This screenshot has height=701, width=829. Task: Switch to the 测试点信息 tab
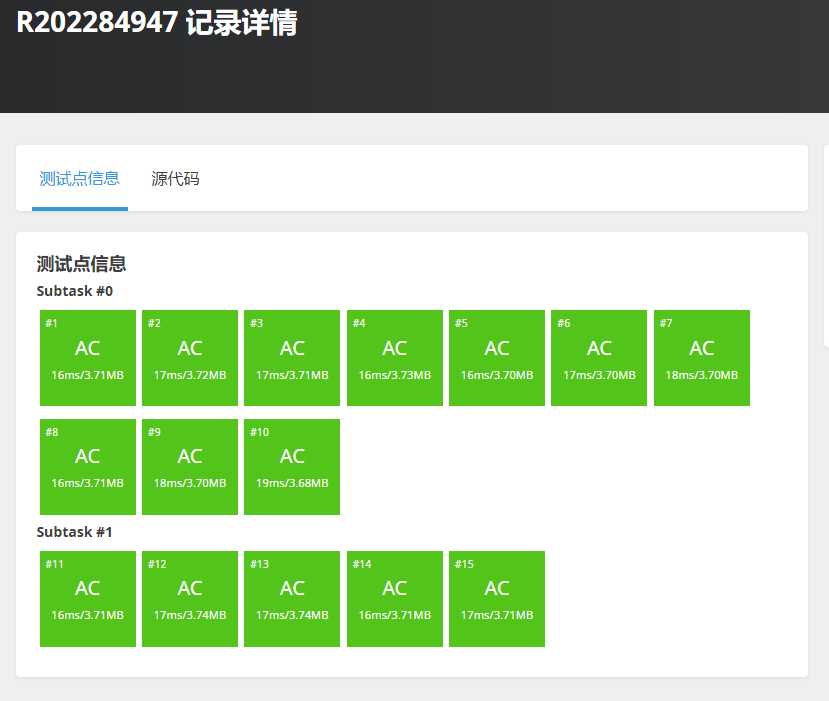coord(80,179)
